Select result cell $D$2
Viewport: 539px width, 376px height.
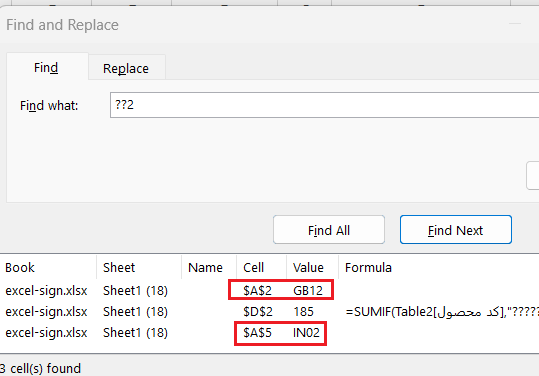258,312
